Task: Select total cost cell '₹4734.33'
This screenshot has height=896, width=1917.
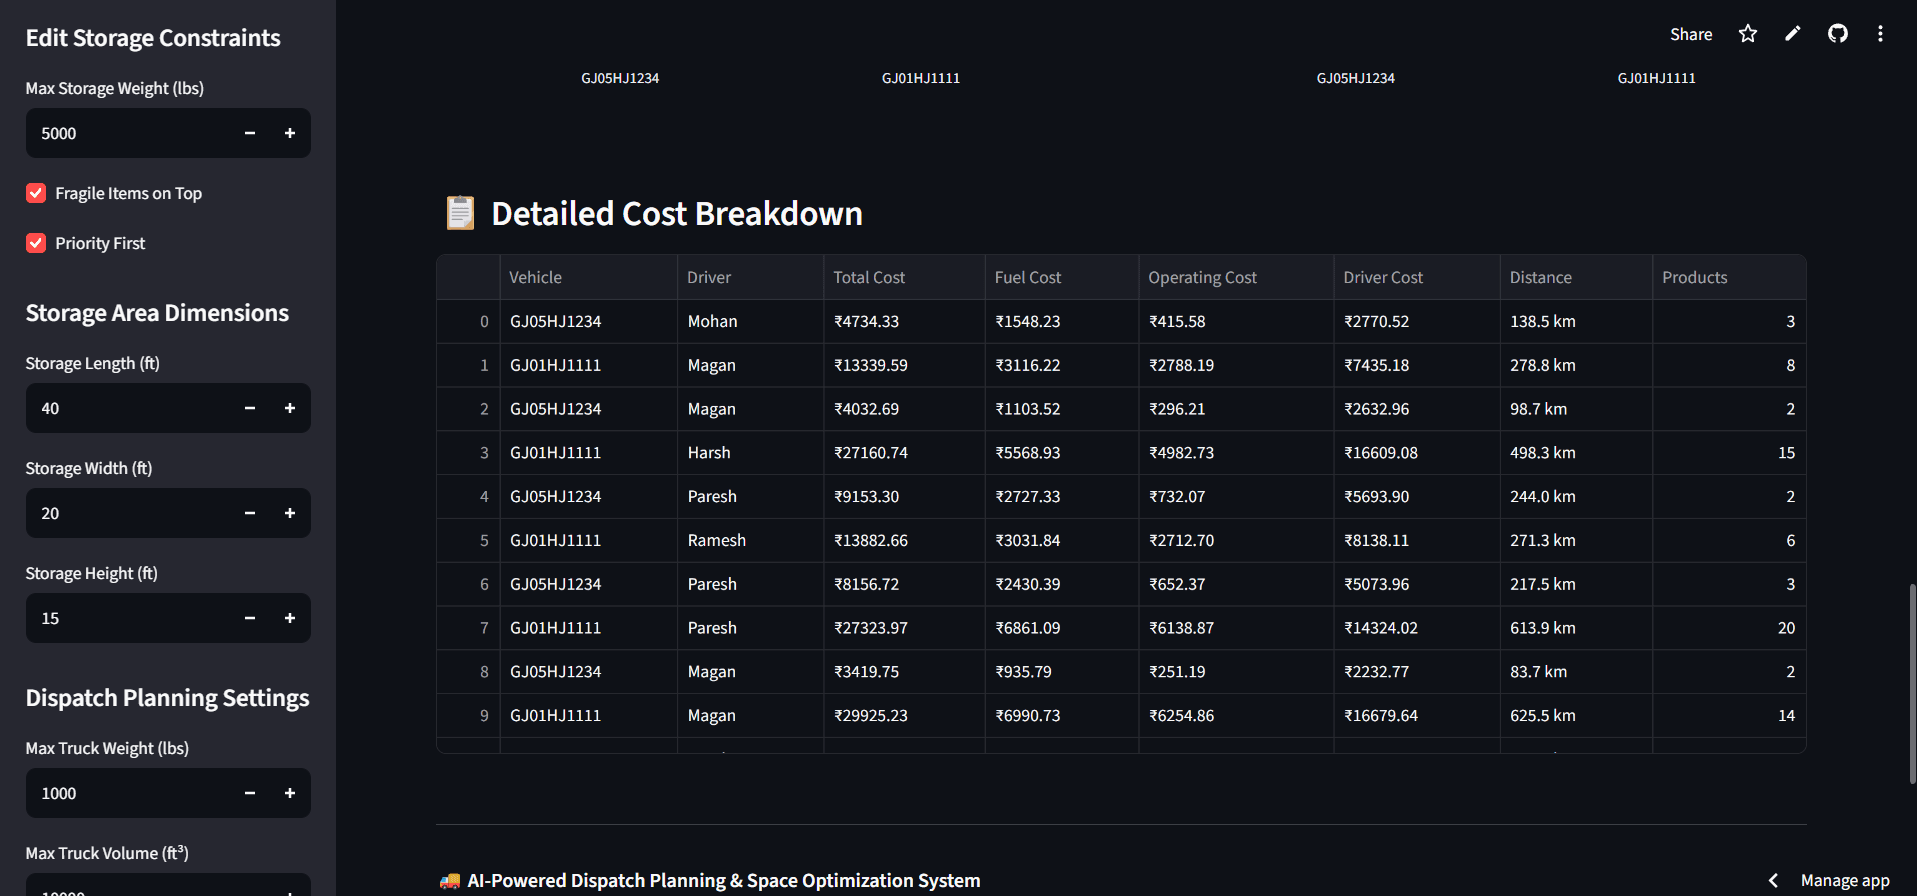Action: (904, 321)
